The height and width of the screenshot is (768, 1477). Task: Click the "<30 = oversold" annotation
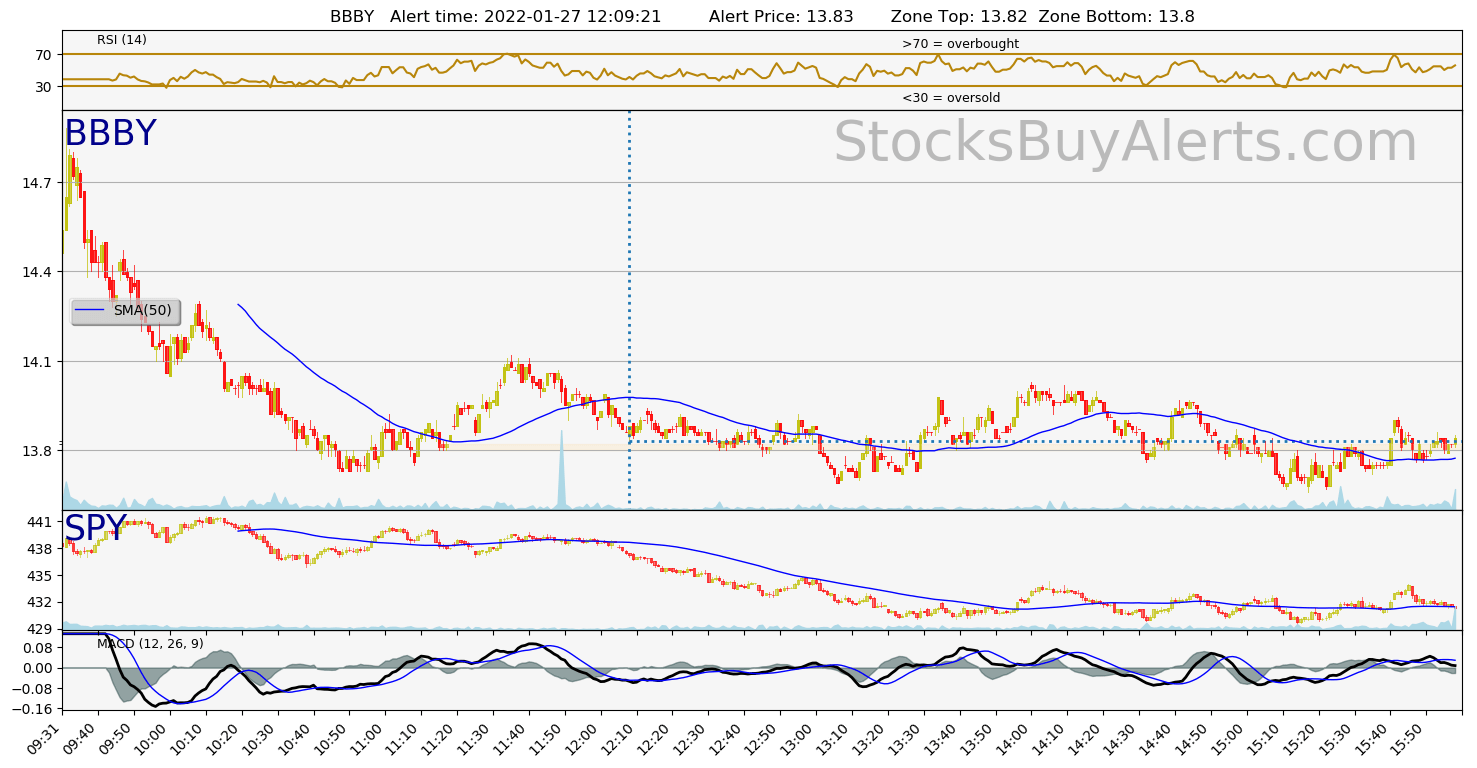click(951, 98)
